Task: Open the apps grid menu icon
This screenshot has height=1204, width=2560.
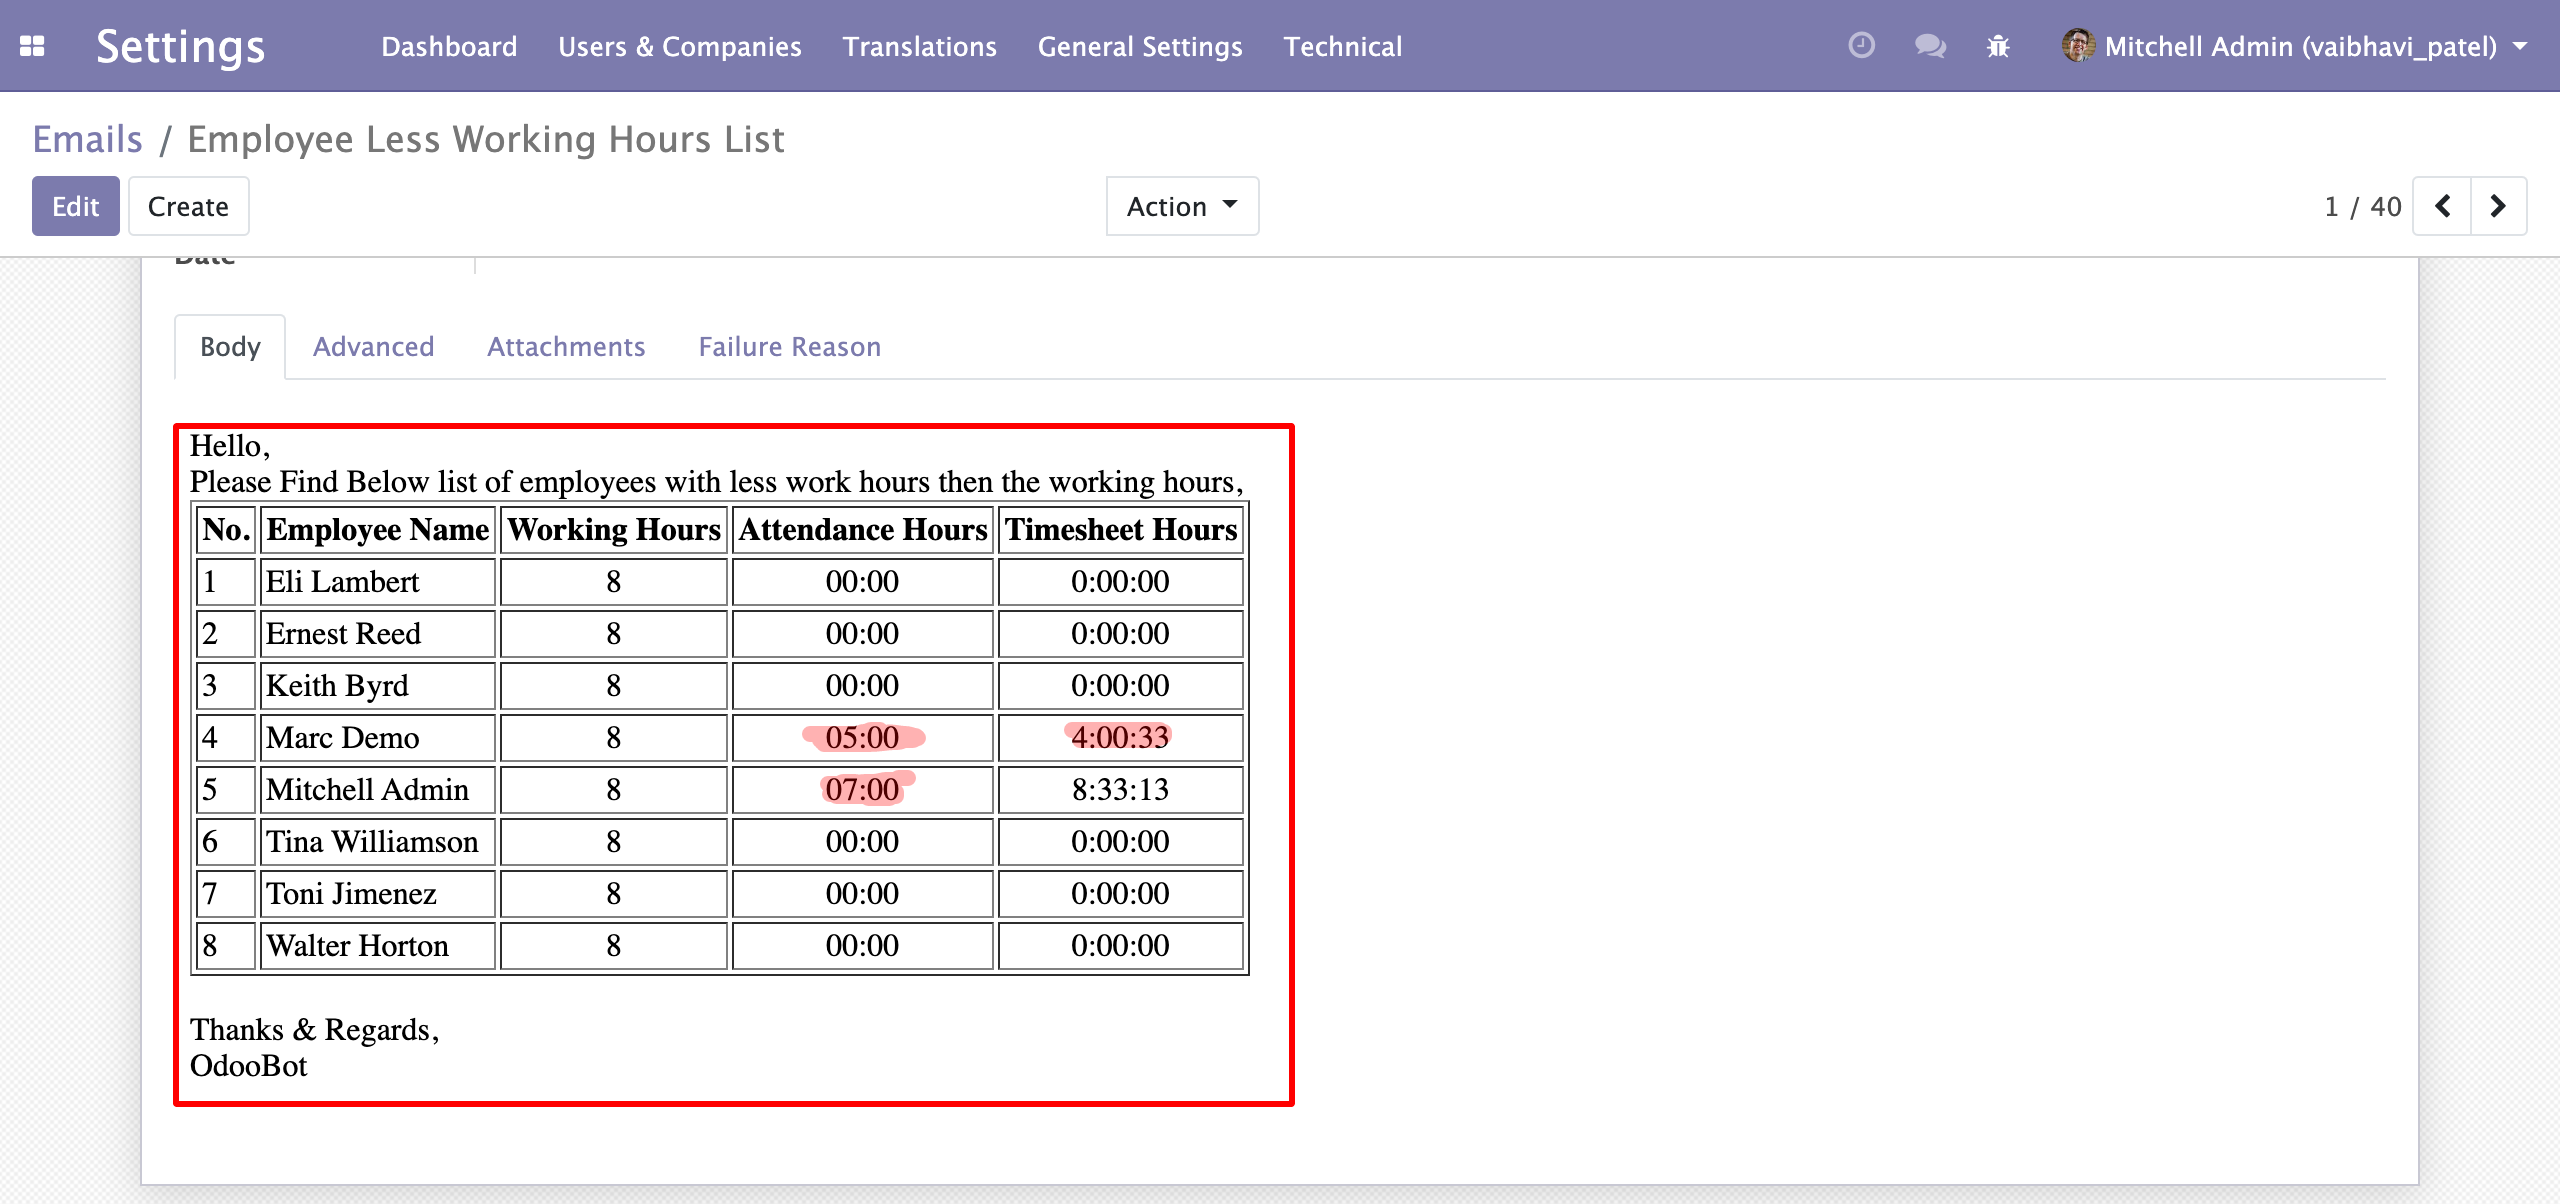Action: [x=32, y=46]
